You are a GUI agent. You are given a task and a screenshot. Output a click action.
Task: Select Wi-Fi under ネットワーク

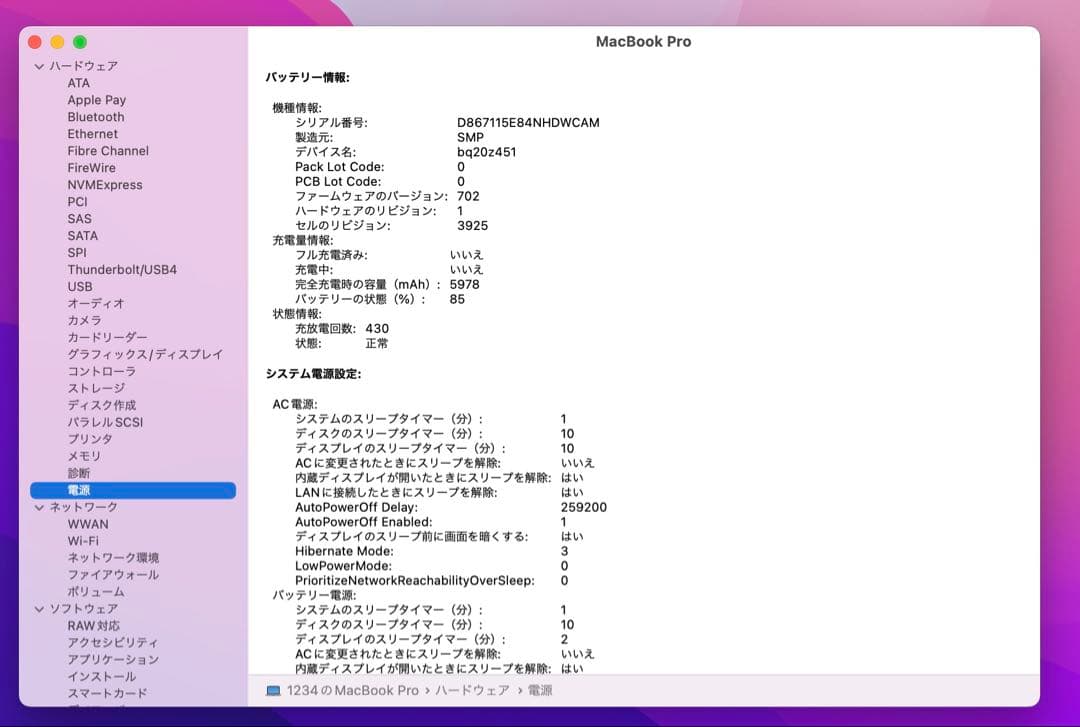coord(82,541)
